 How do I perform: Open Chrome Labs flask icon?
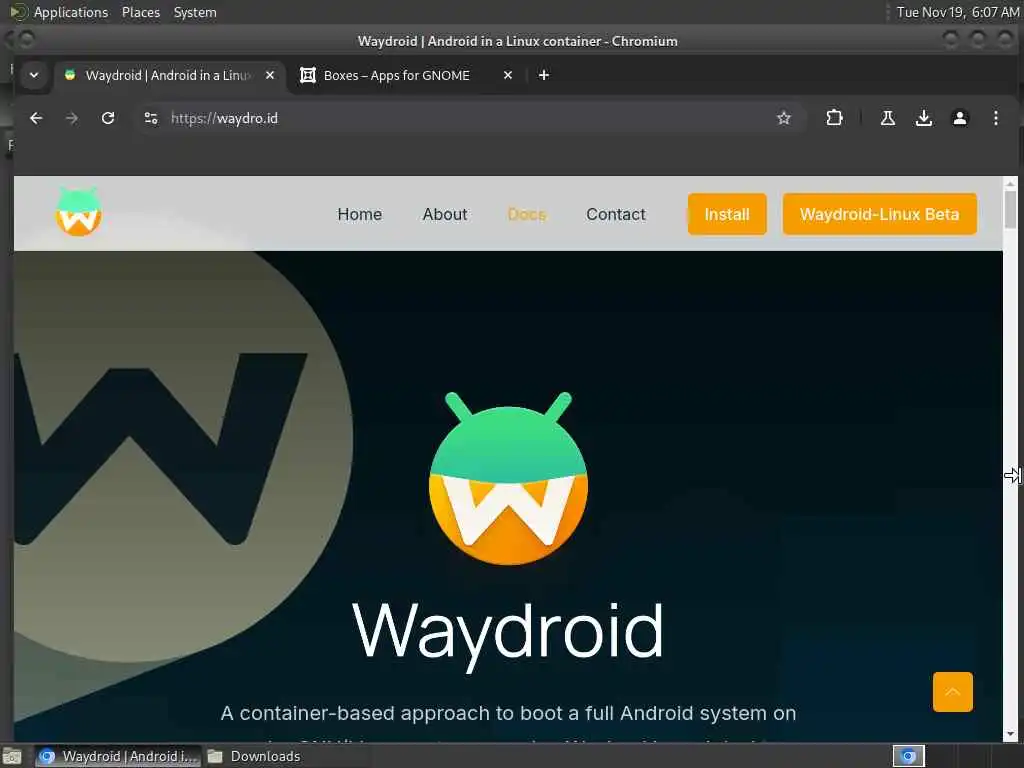pos(888,118)
